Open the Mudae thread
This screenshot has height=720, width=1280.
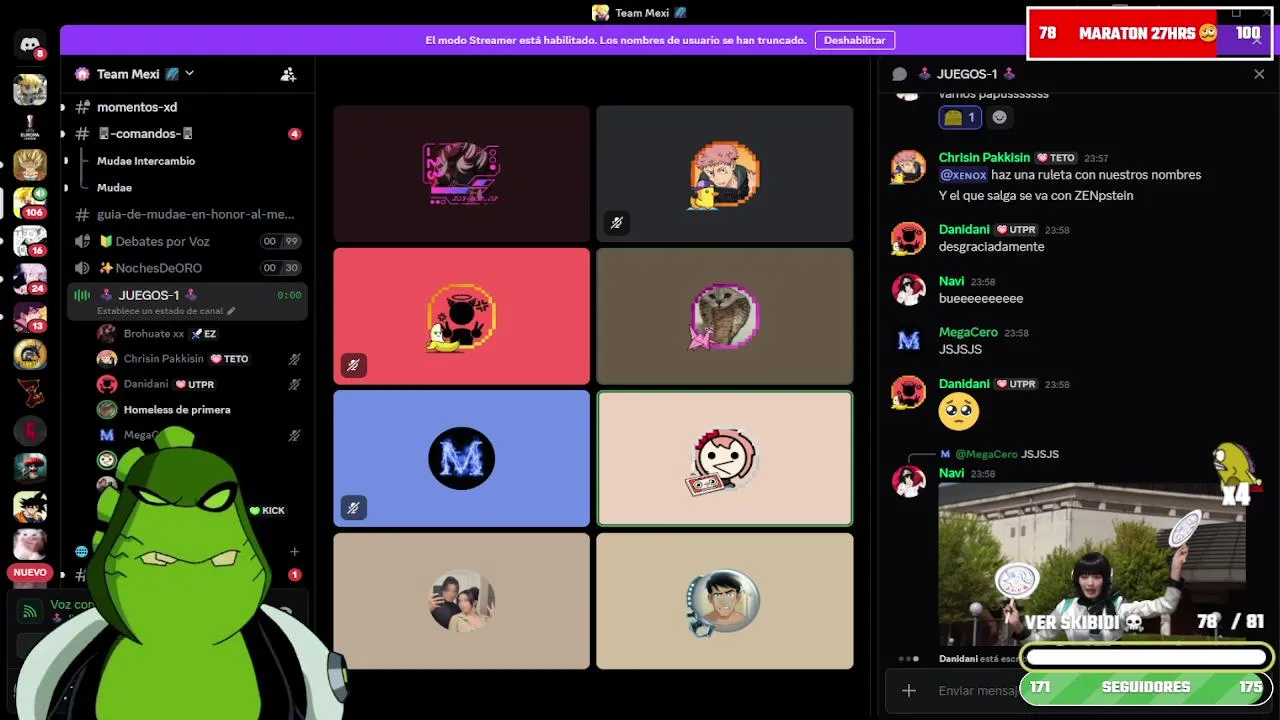[x=114, y=188]
